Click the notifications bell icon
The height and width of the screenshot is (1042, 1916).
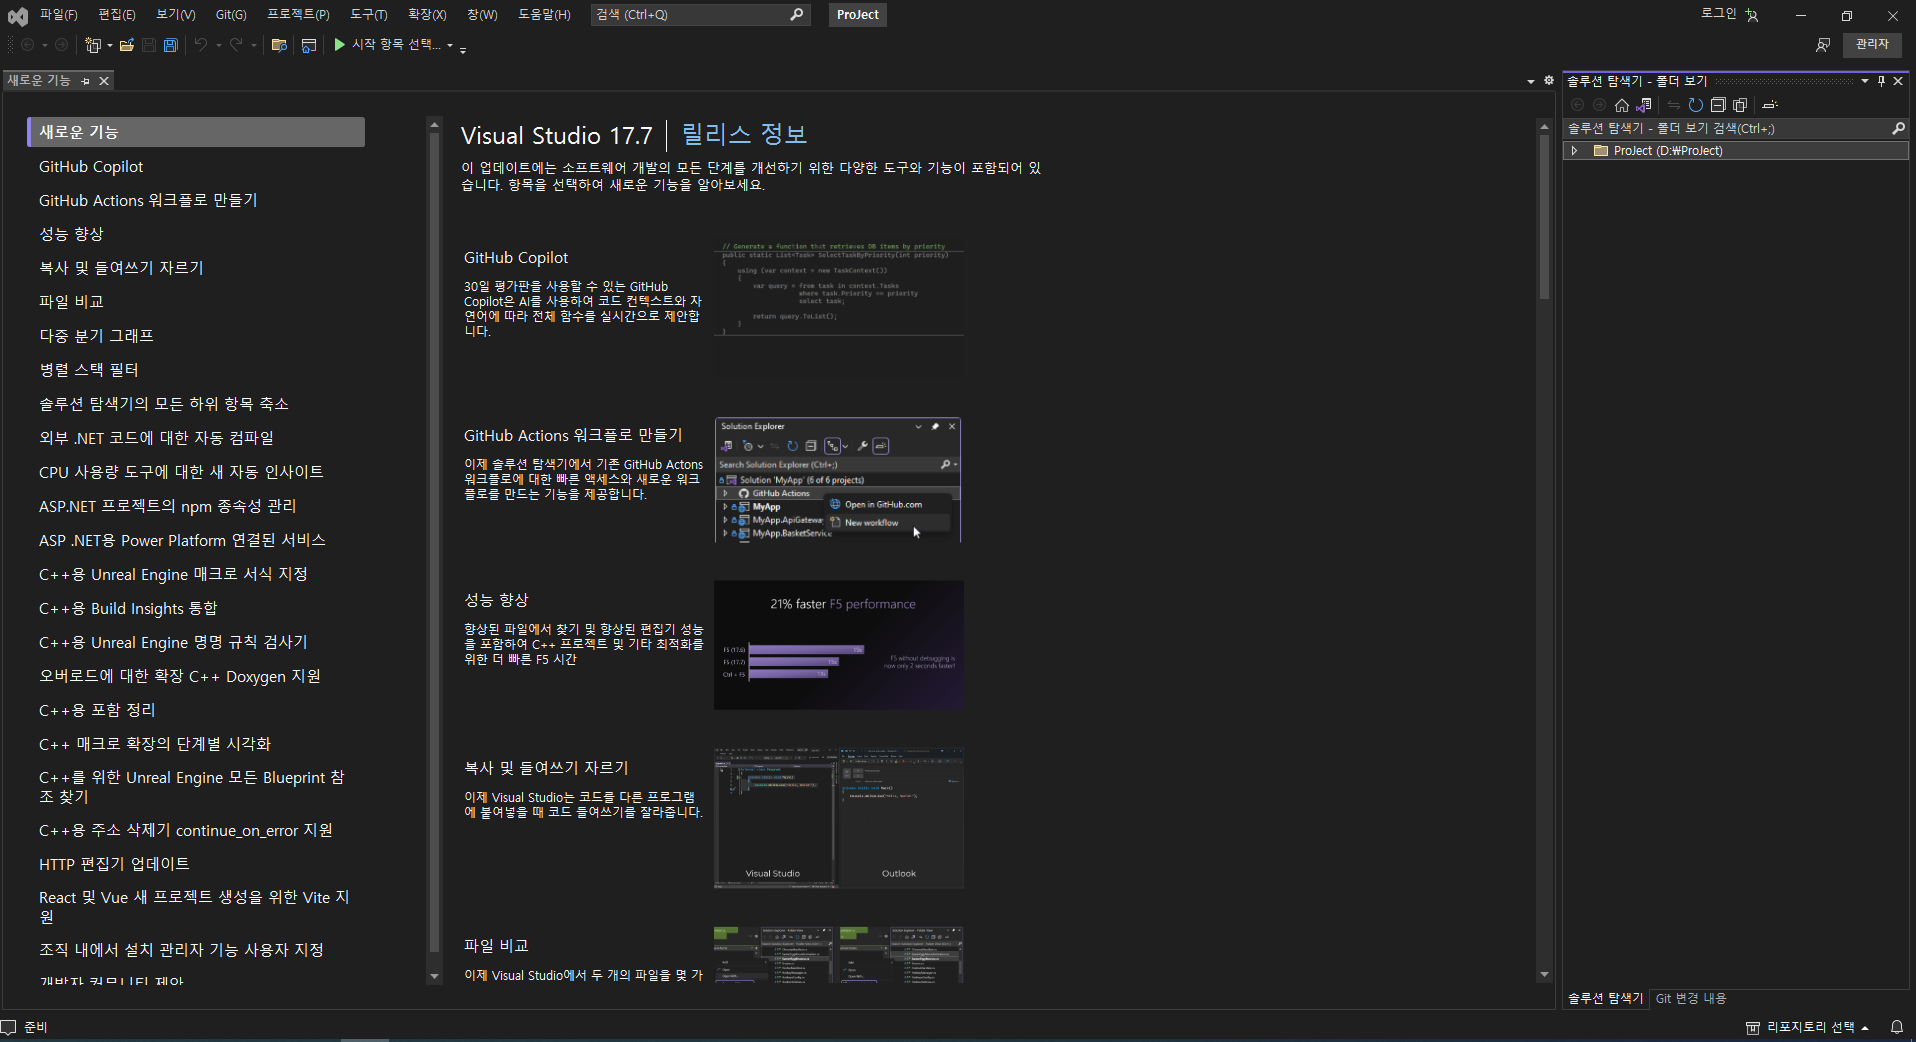pyautogui.click(x=1897, y=1027)
